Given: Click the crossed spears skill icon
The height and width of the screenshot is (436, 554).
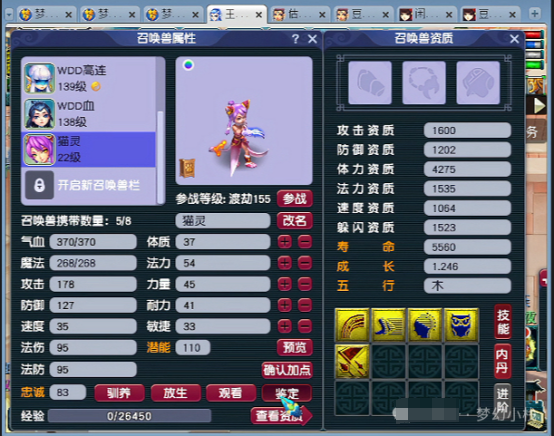Looking at the screenshot, I should 352,361.
